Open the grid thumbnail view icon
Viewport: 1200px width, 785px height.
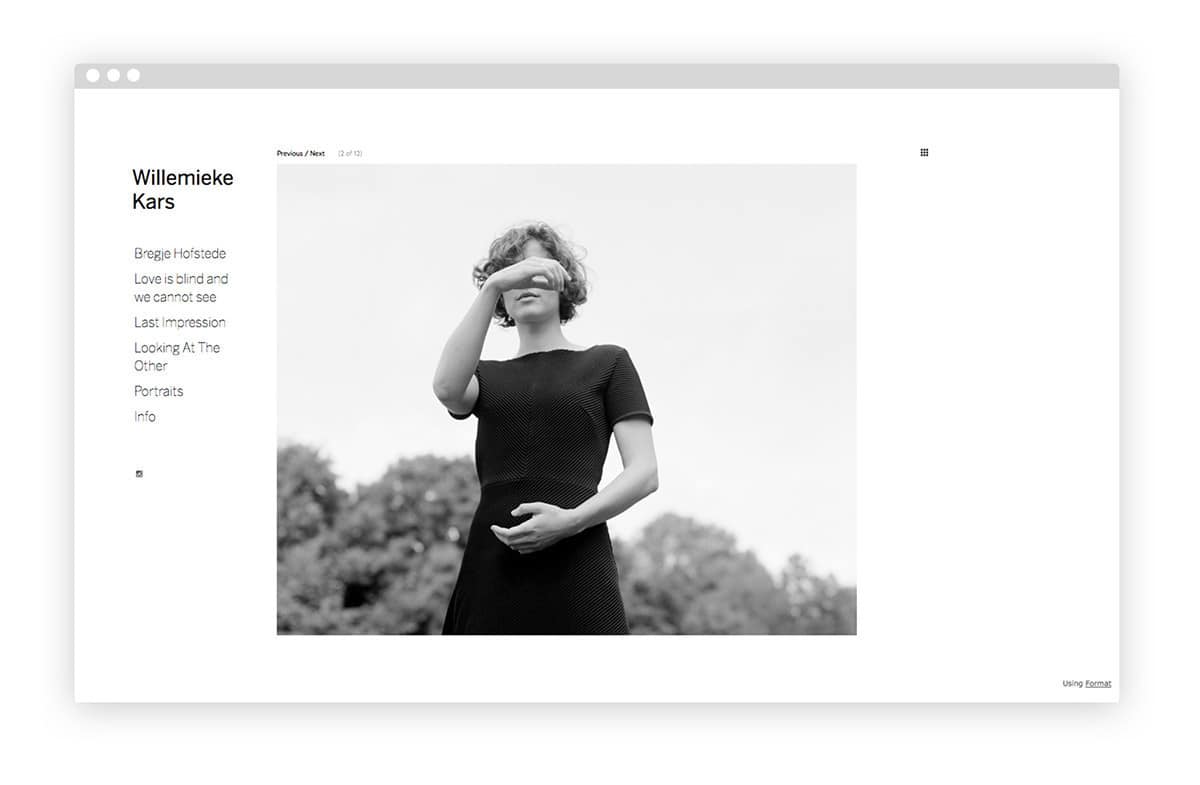coord(924,153)
